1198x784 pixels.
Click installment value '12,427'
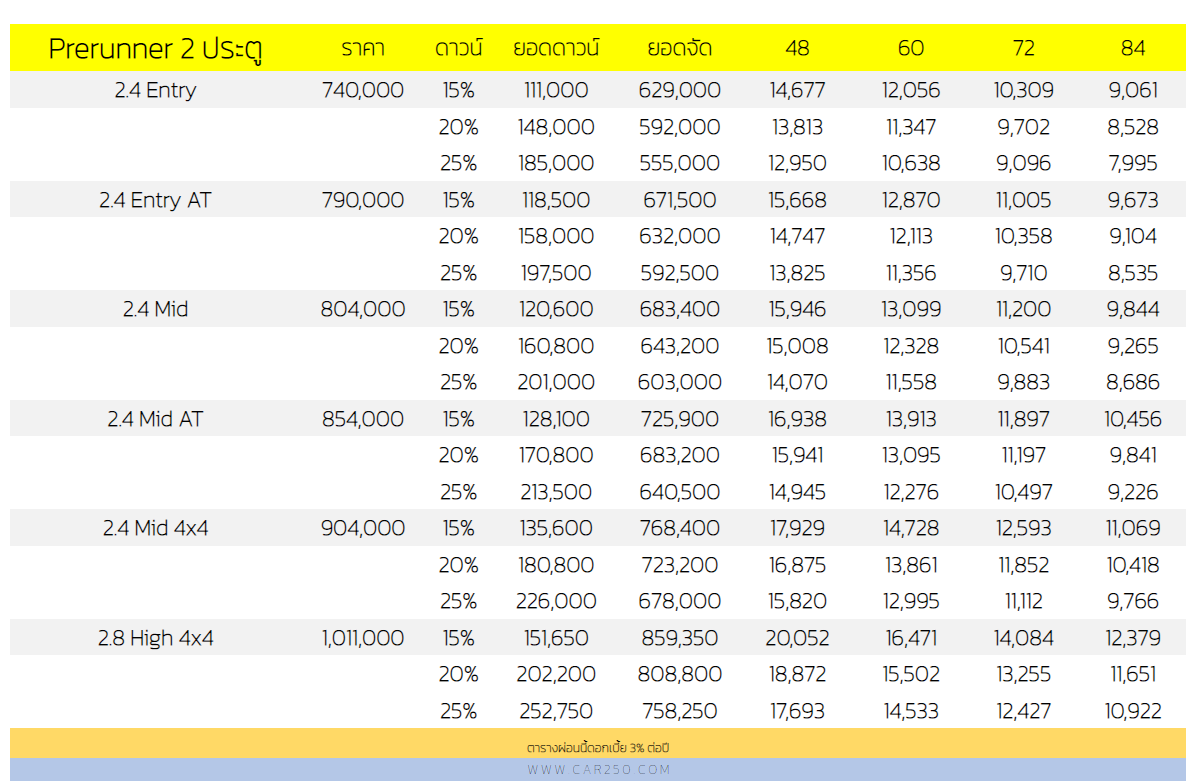[1024, 711]
